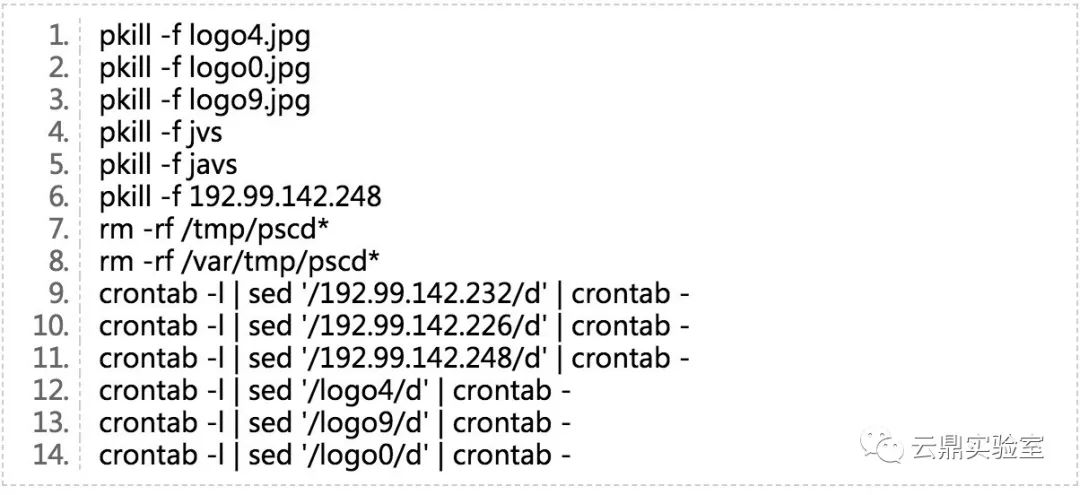Click the 'pkill -f logo9.jpg' line
Viewport: 1080px width, 495px height.
click(x=205, y=102)
